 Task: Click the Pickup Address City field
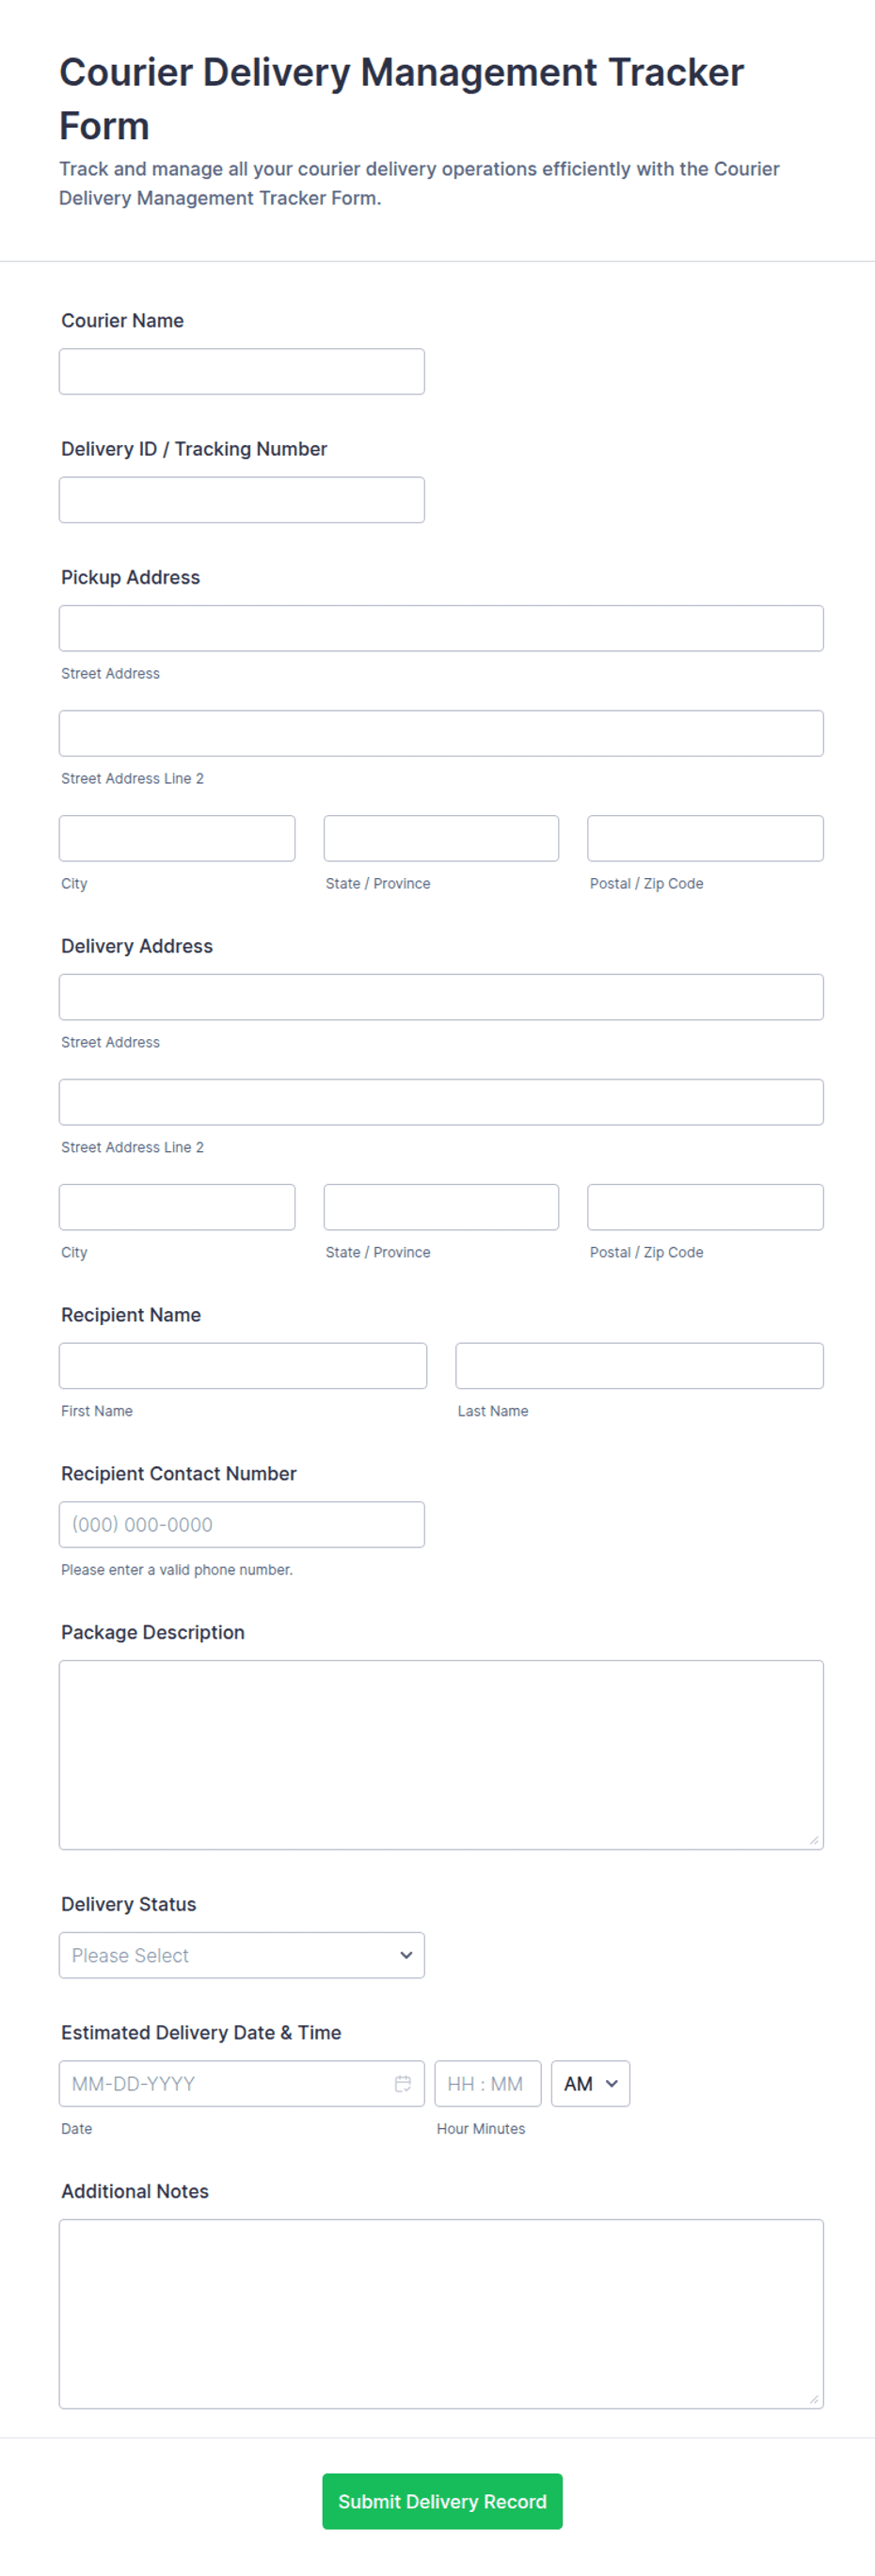tap(177, 838)
